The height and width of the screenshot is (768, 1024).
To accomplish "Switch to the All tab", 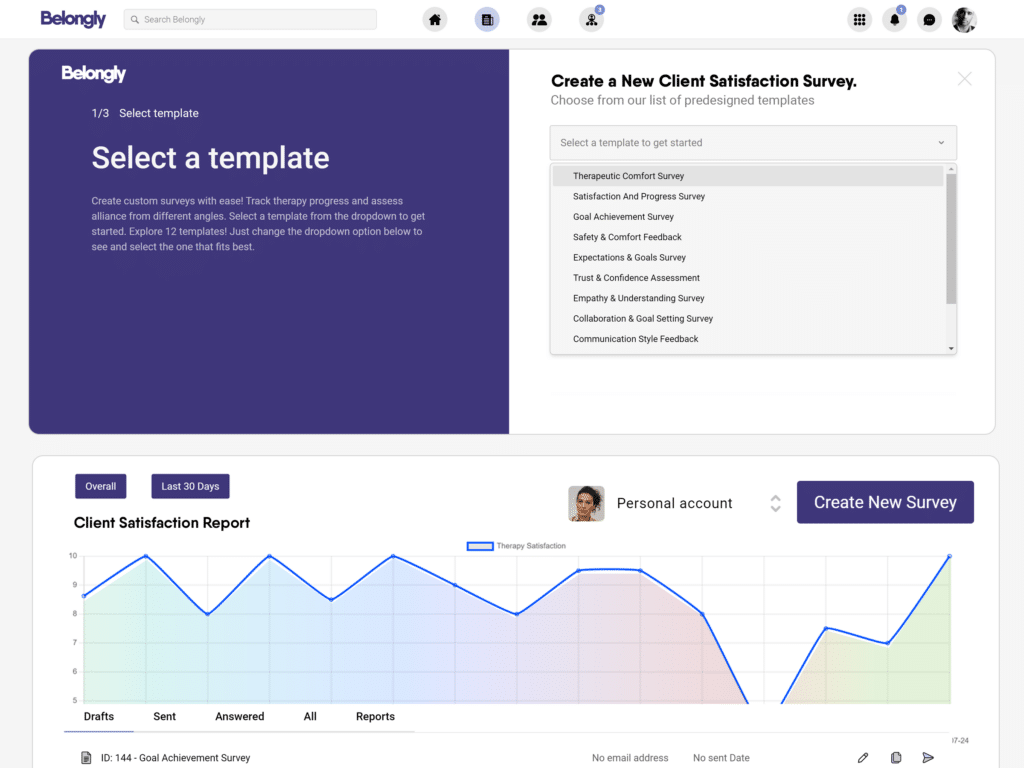I will point(310,716).
